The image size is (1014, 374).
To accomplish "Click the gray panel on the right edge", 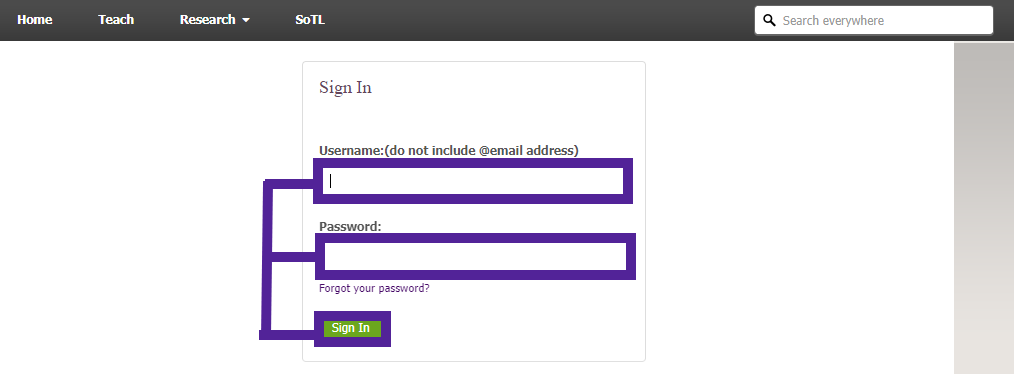I will tap(984, 208).
